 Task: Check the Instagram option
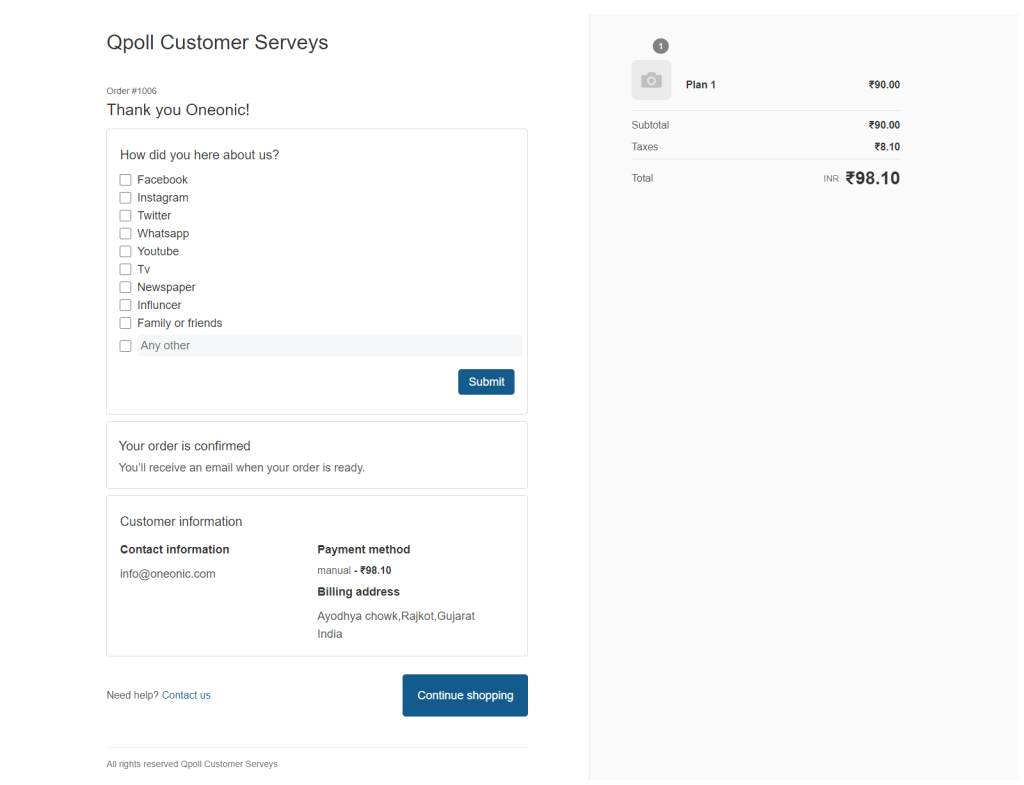(125, 198)
